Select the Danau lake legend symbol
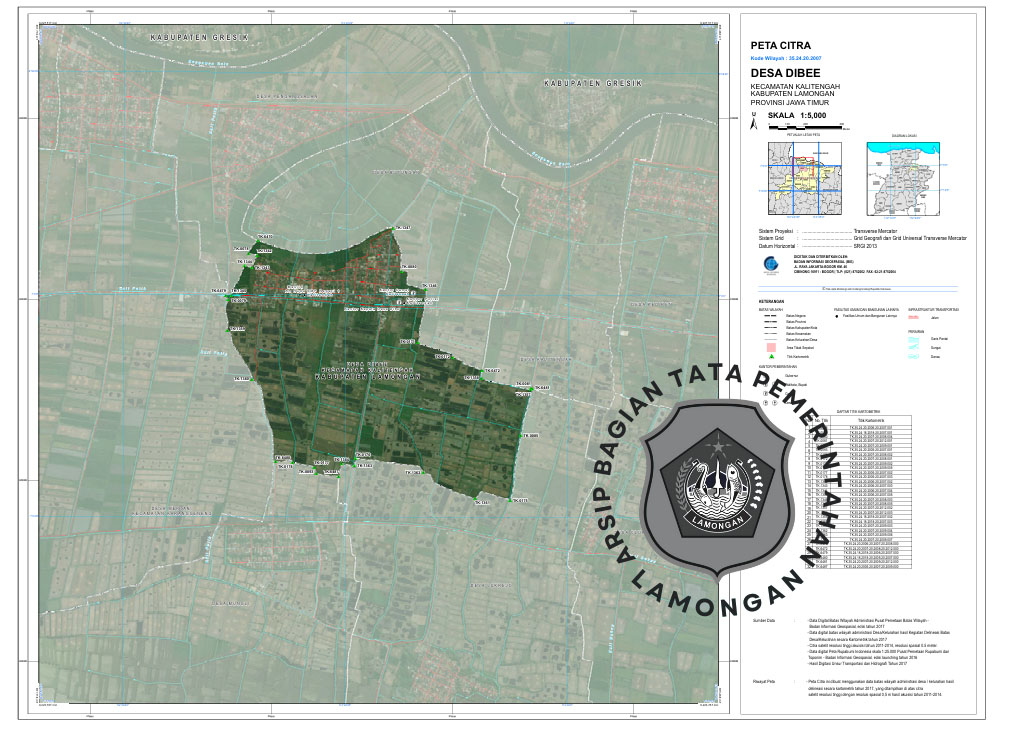 (913, 357)
